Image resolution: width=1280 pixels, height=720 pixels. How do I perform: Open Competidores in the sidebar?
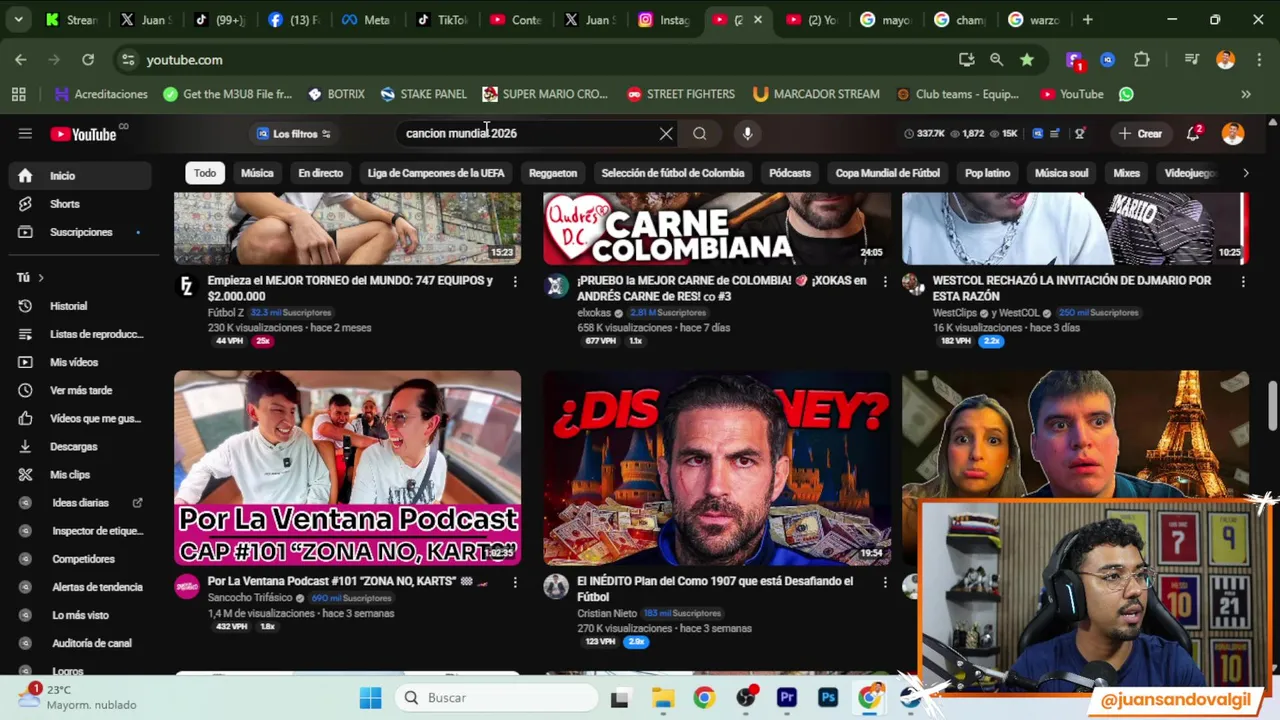(80, 559)
